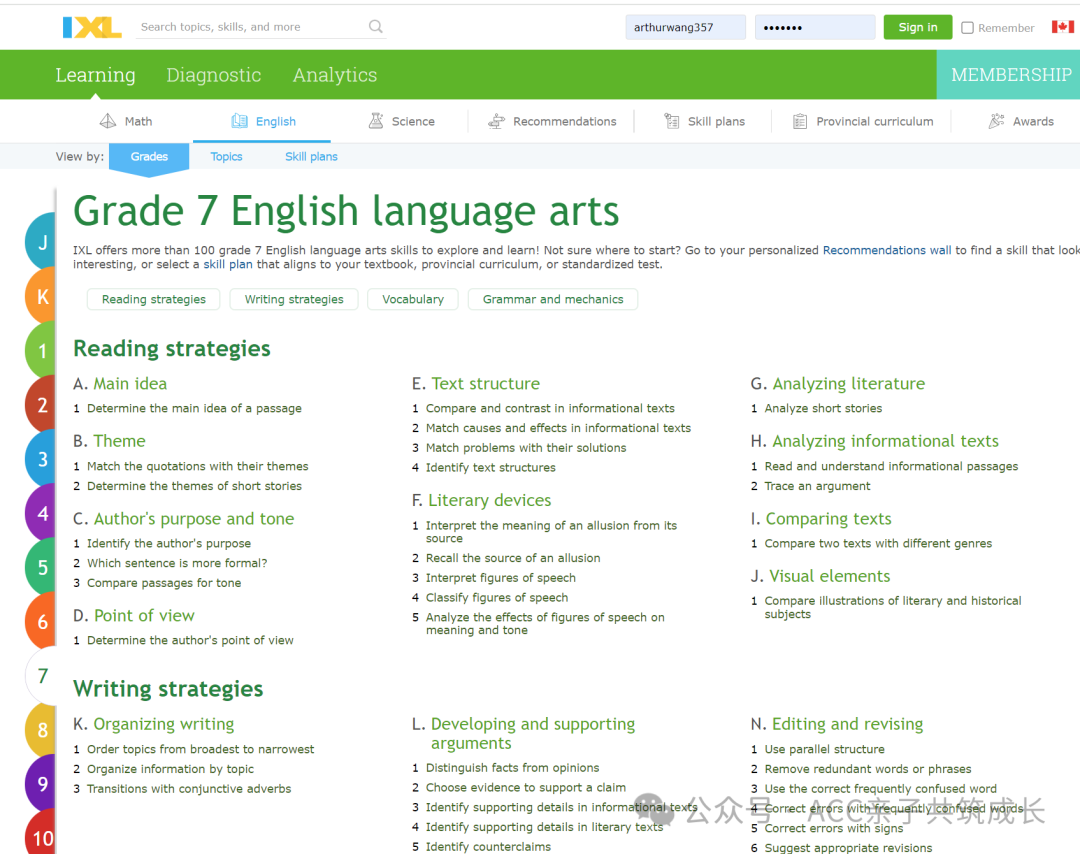
Task: Select the grade 6 bubble
Action: pos(41,621)
